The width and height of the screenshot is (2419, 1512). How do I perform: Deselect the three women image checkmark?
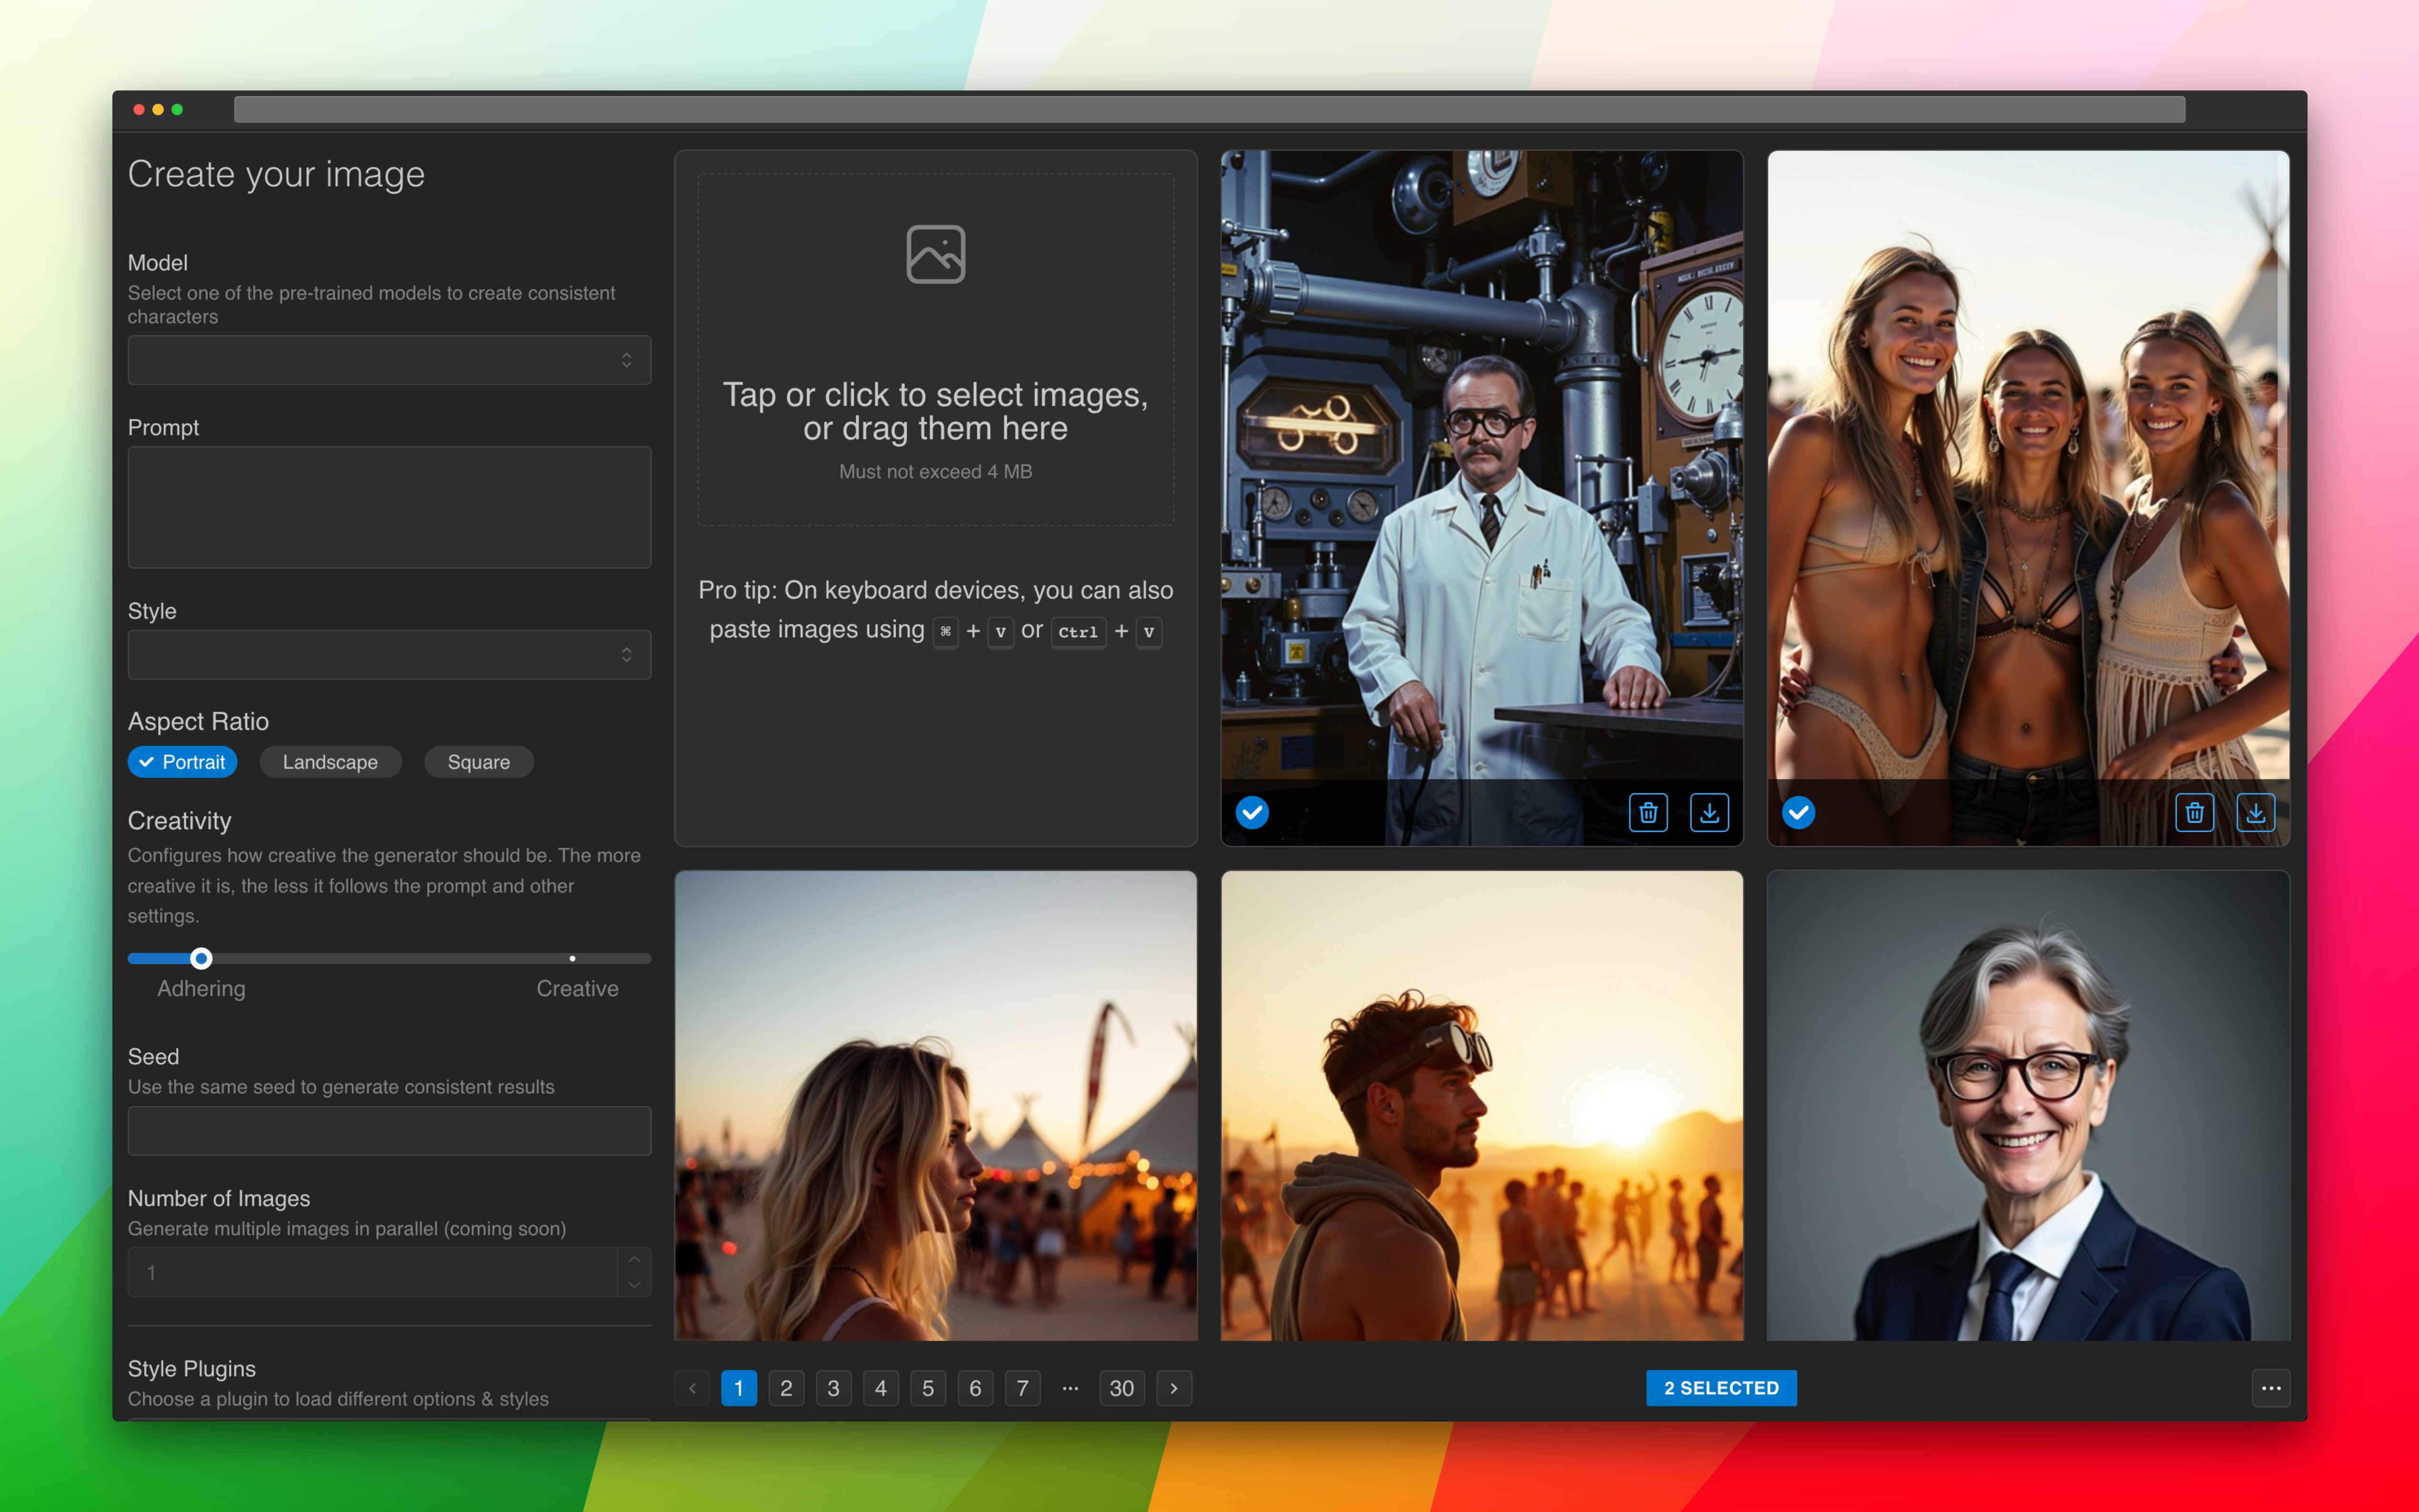pyautogui.click(x=1798, y=813)
